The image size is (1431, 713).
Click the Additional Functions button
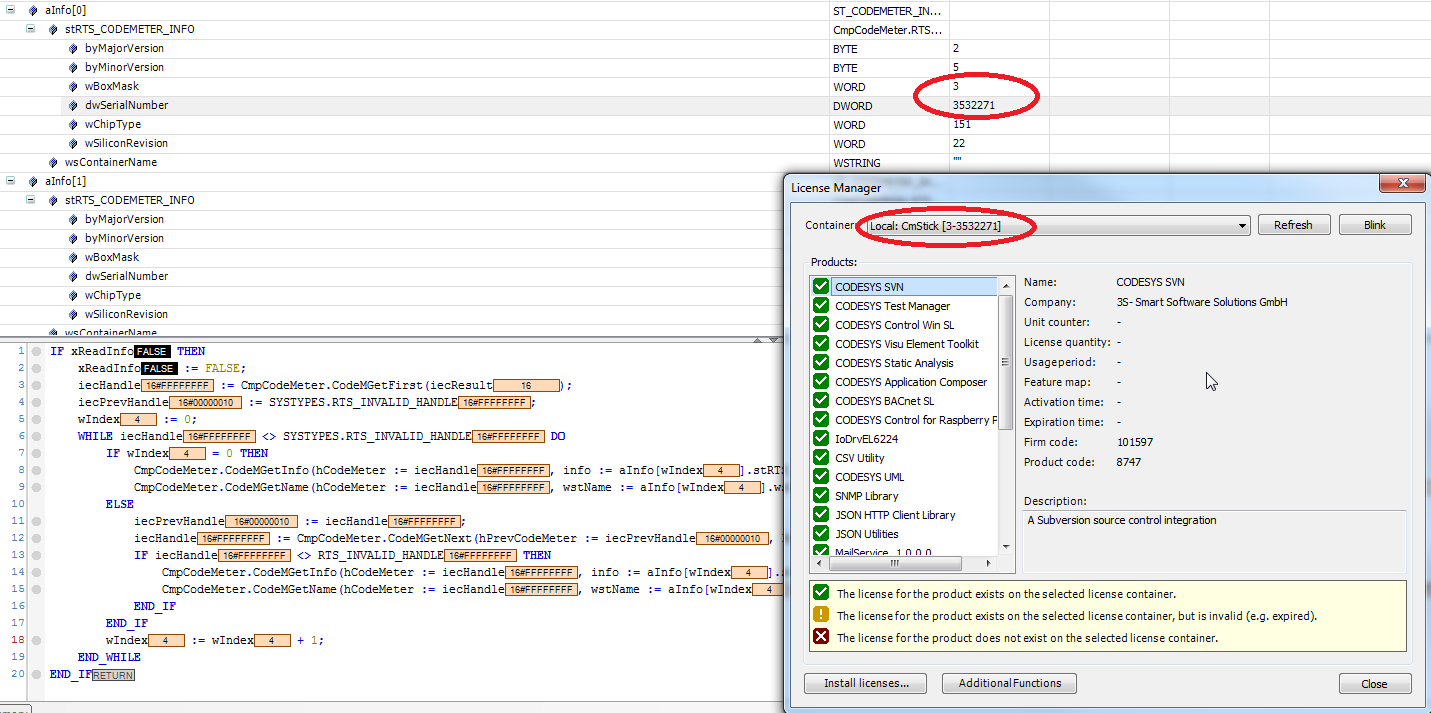click(1009, 684)
